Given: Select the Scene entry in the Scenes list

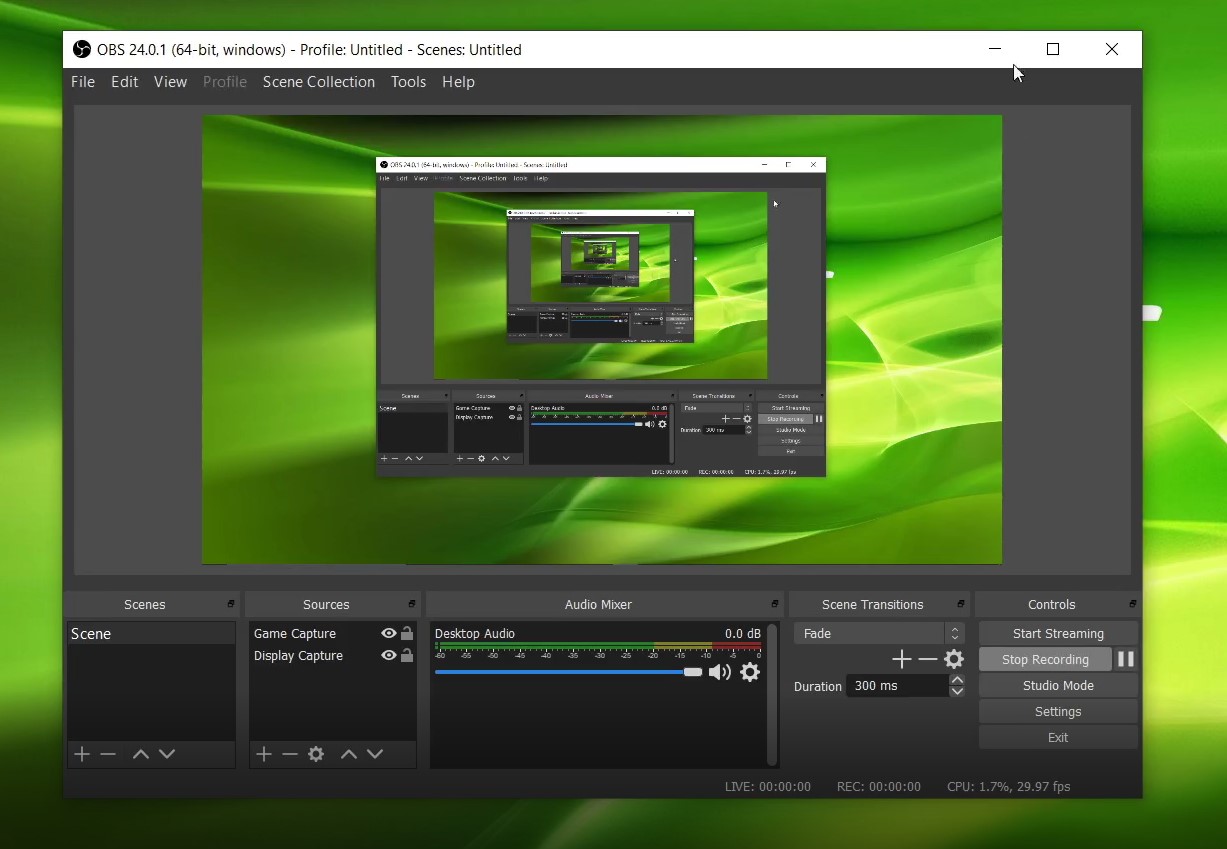Looking at the screenshot, I should pyautogui.click(x=91, y=633).
